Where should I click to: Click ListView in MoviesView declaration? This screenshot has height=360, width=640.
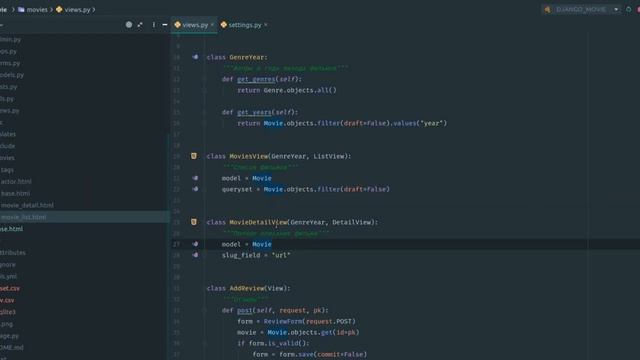point(329,156)
